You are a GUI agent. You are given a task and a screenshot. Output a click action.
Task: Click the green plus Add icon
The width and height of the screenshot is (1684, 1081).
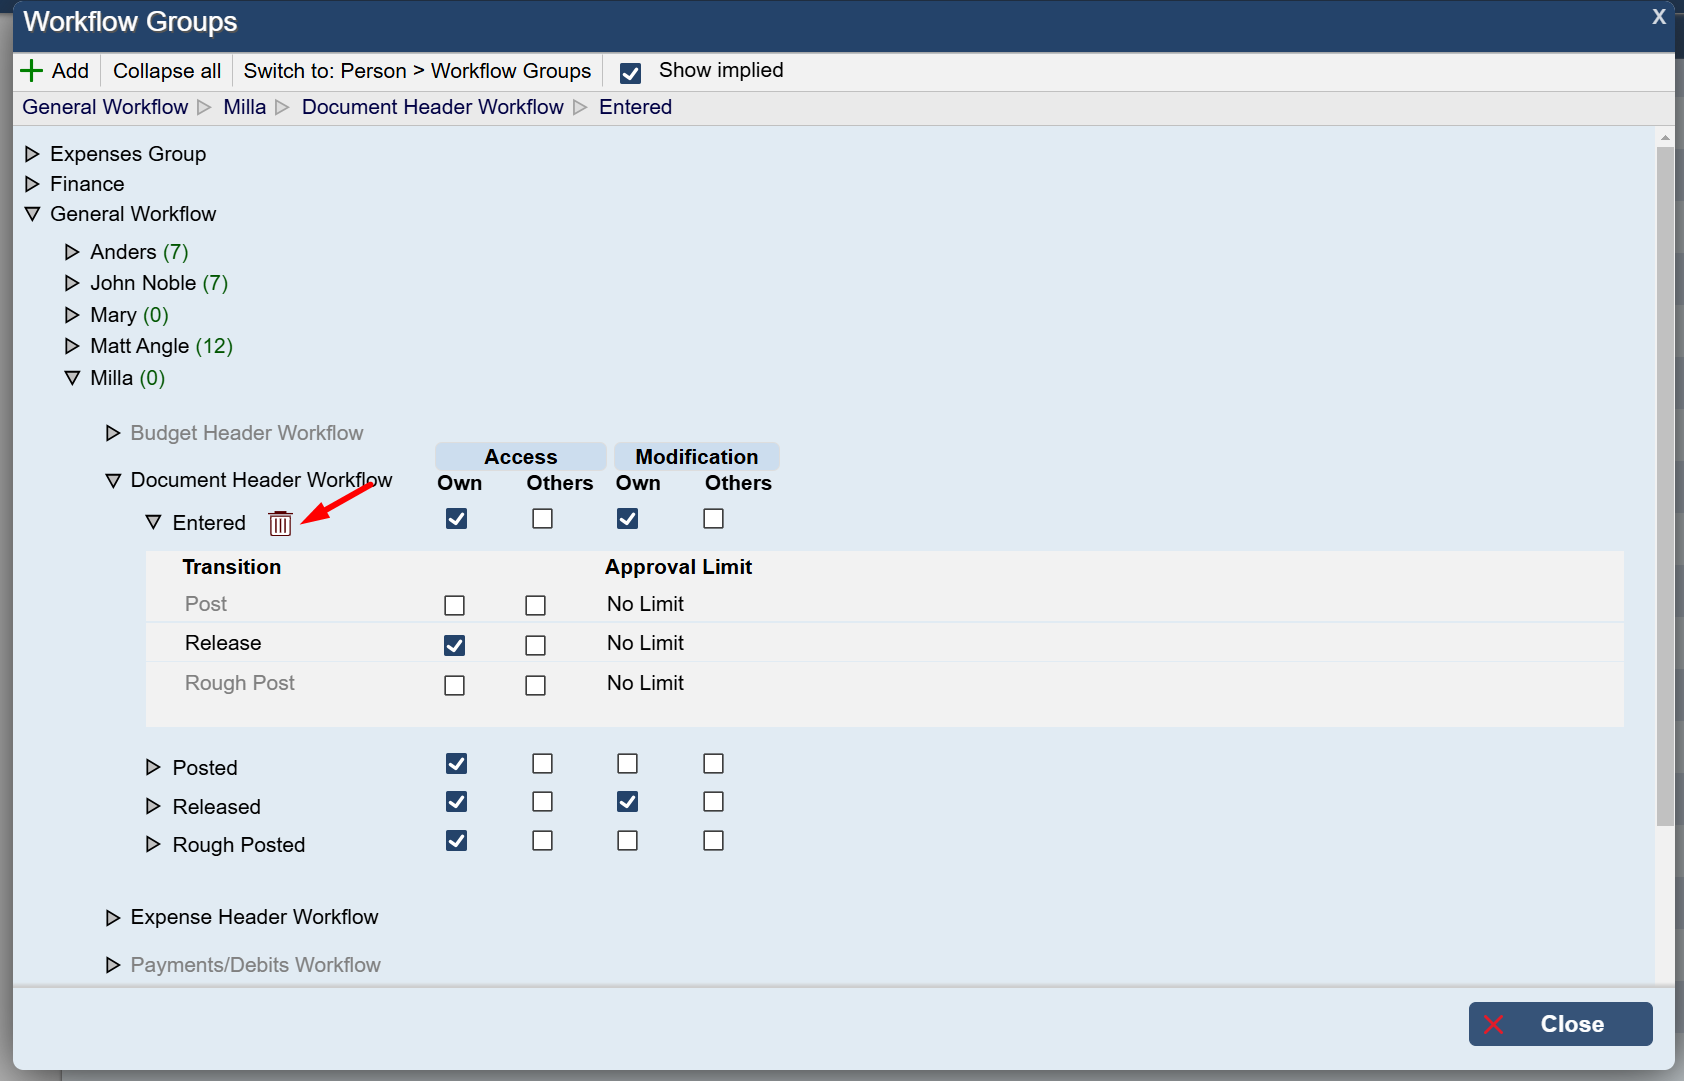(x=32, y=71)
